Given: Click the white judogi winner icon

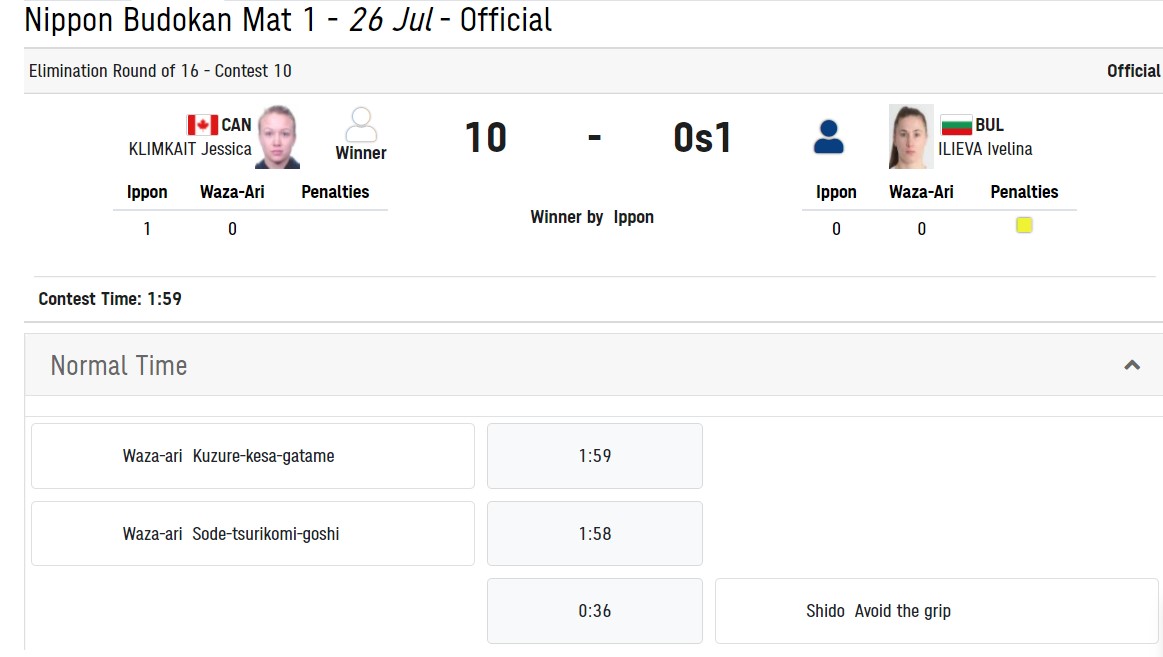Looking at the screenshot, I should pos(361,125).
